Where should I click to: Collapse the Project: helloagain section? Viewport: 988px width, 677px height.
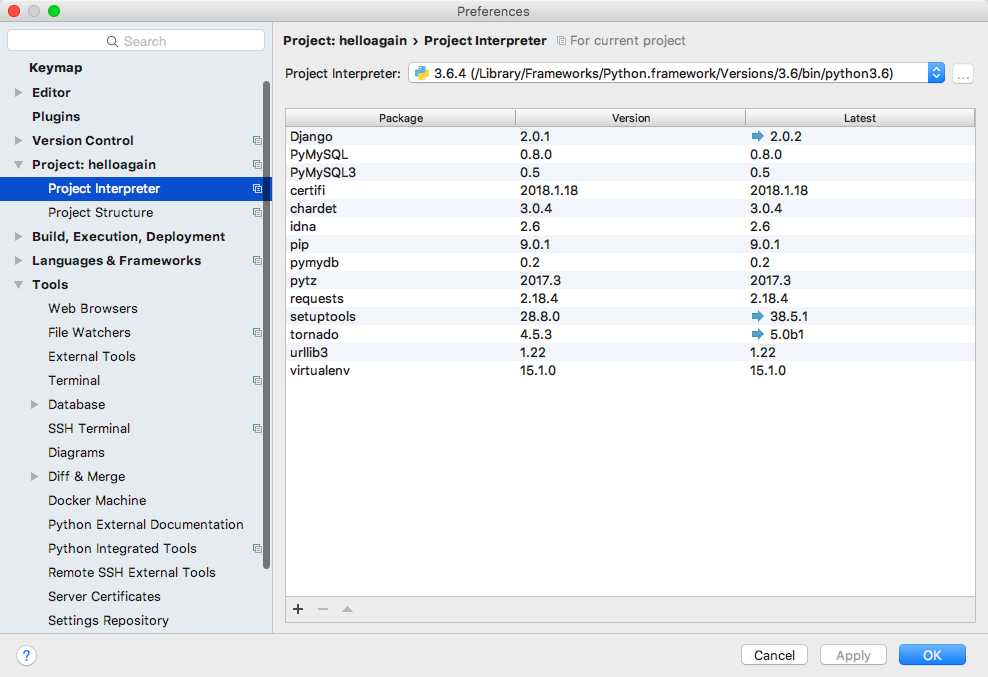pos(18,165)
